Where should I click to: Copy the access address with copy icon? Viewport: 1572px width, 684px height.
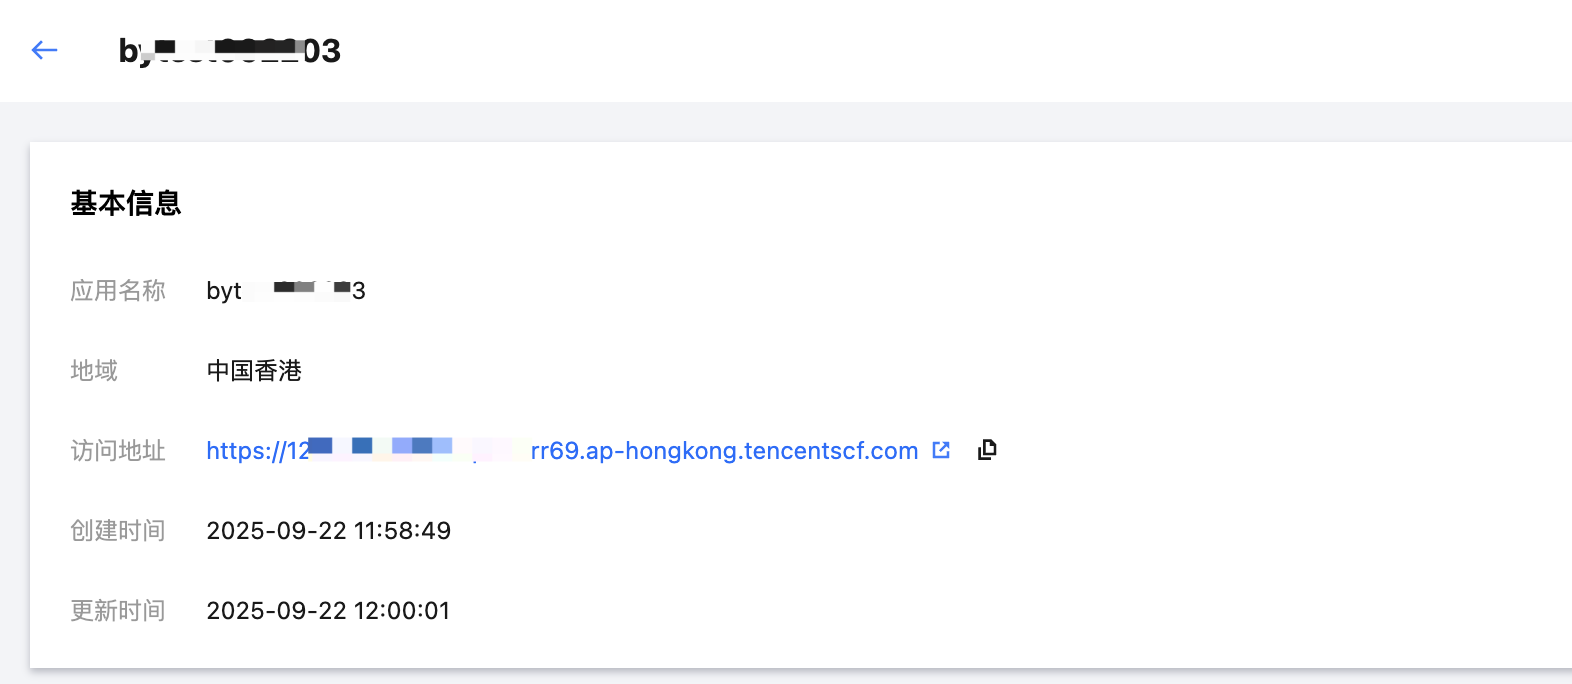pos(987,450)
